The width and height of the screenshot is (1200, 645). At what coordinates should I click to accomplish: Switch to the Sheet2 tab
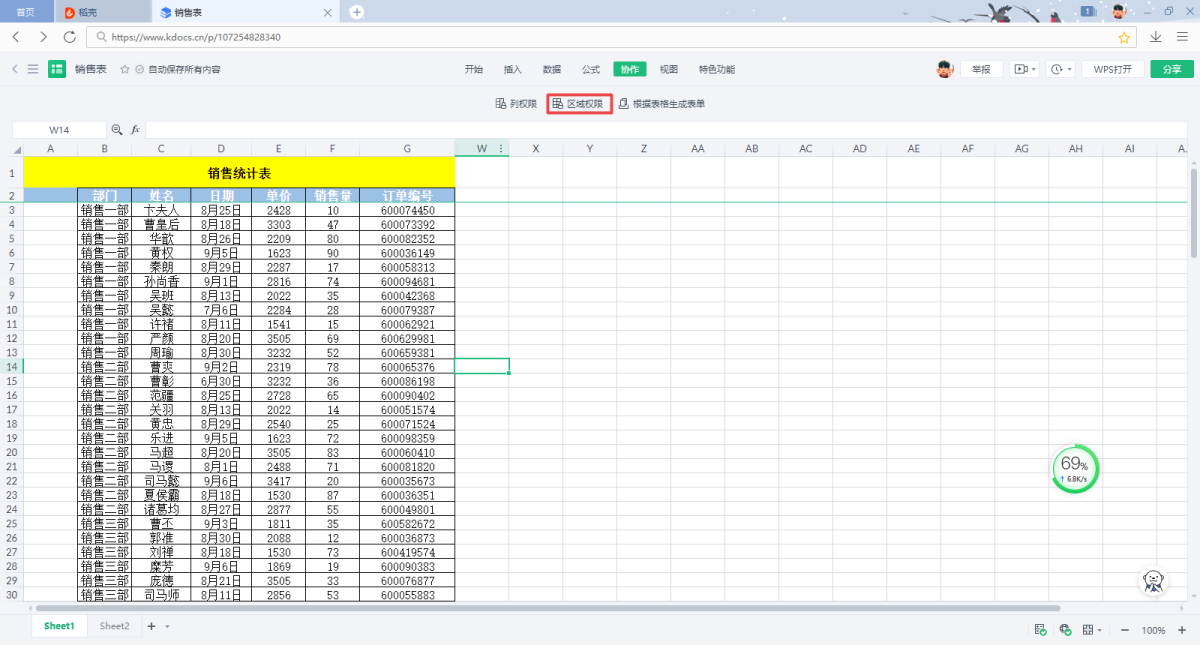coord(114,626)
